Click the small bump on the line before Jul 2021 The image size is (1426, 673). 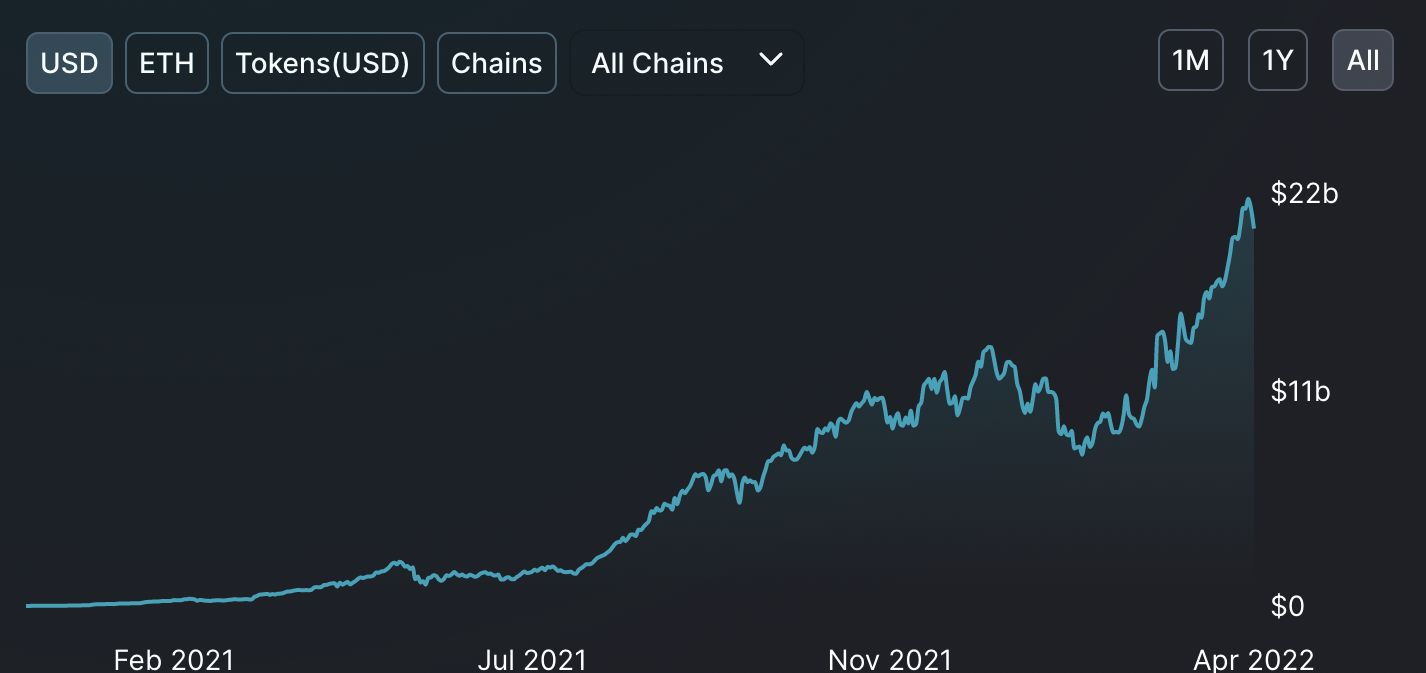(x=399, y=562)
